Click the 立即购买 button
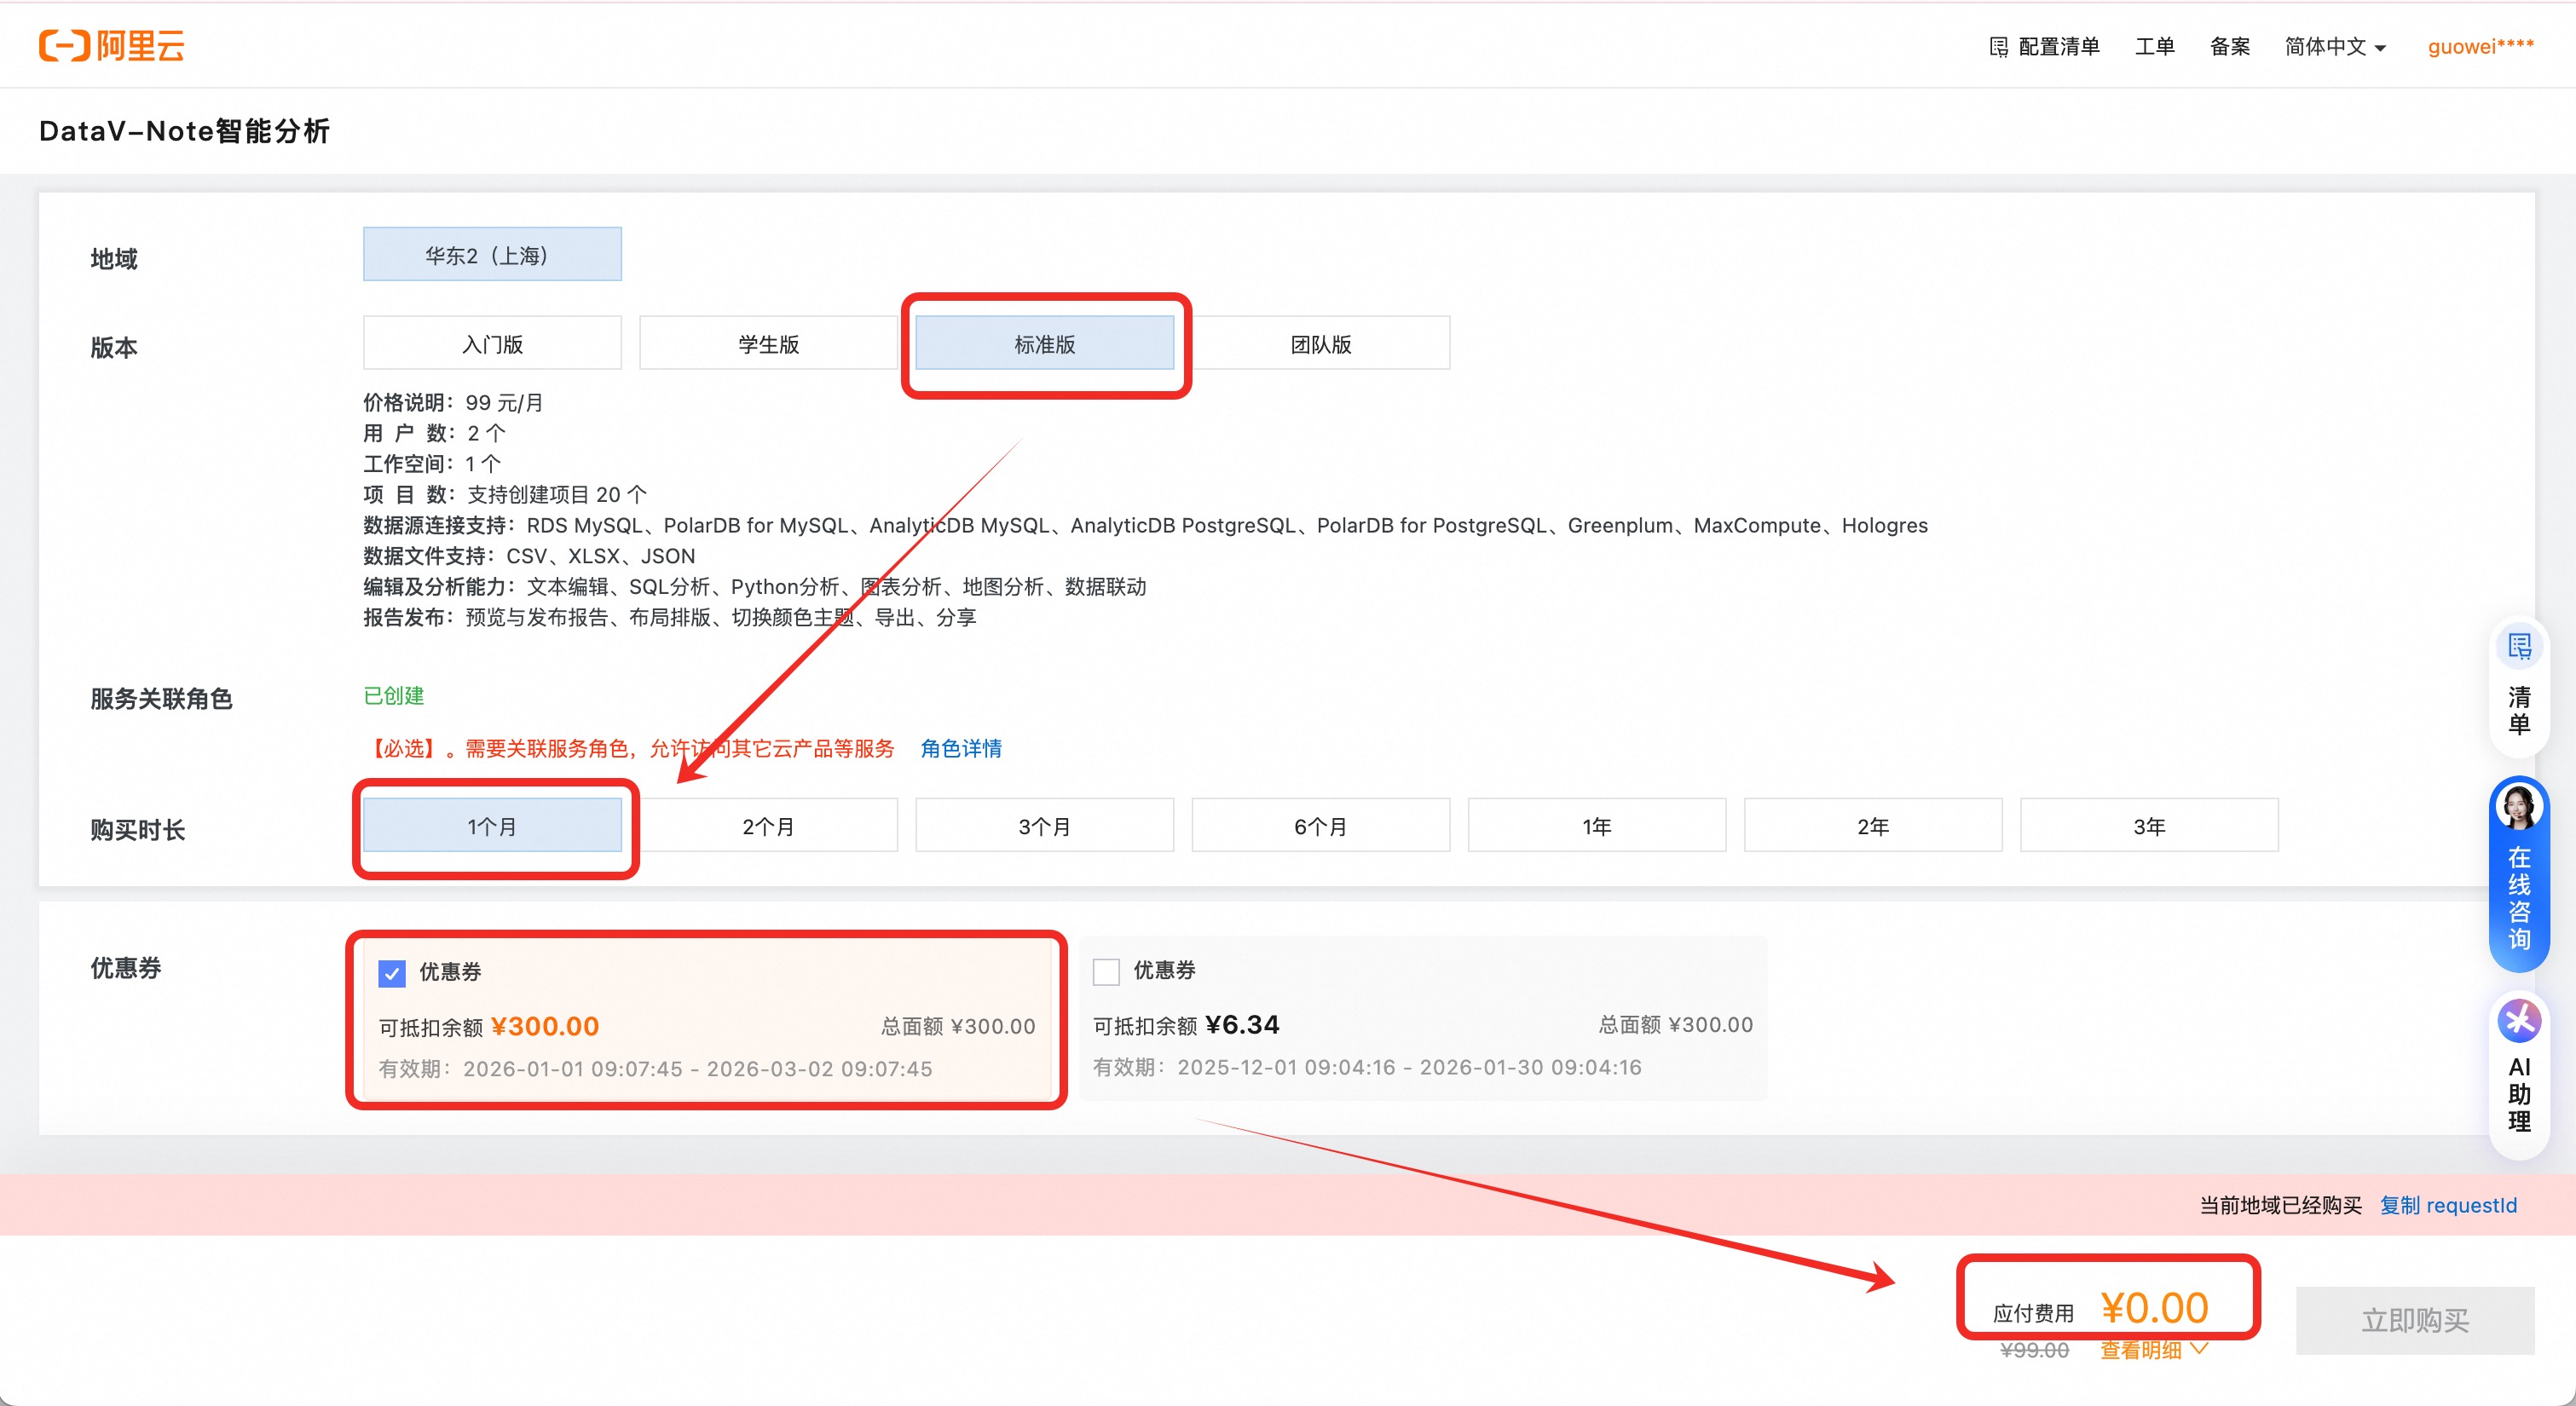The height and width of the screenshot is (1406, 2576). click(2414, 1320)
